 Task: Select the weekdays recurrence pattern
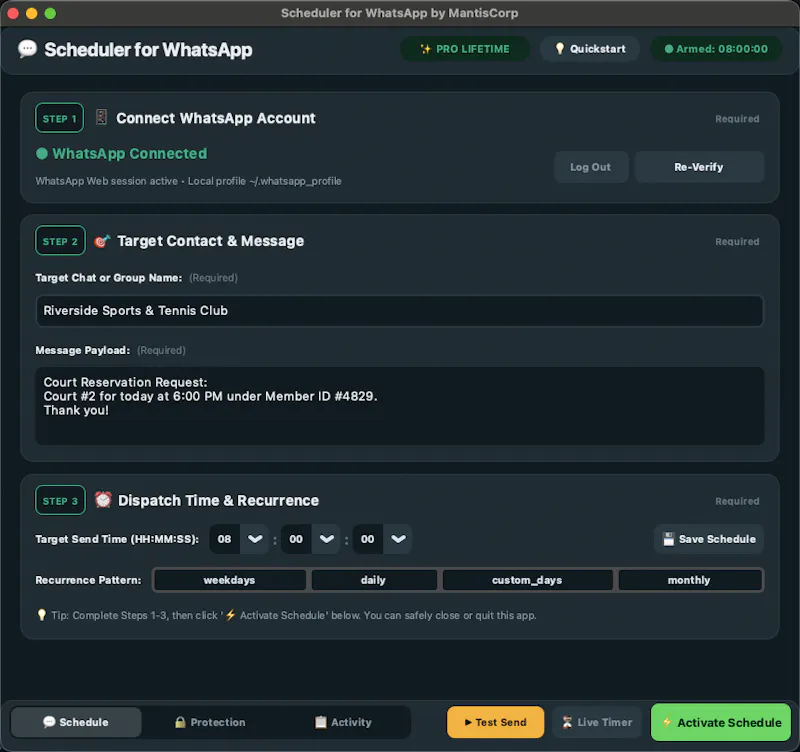(x=230, y=580)
